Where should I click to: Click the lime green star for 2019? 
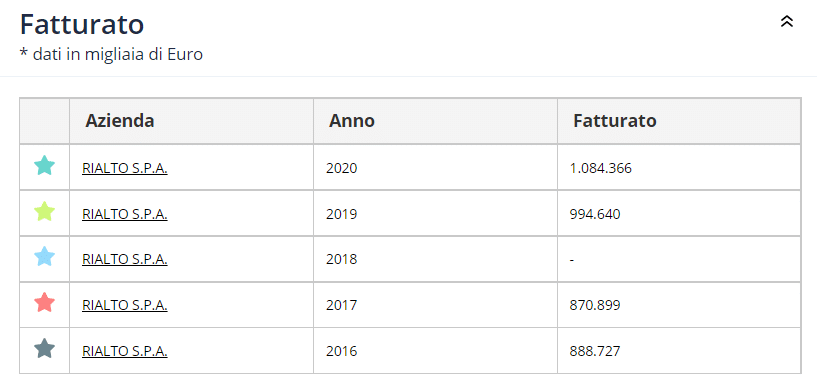(44, 211)
